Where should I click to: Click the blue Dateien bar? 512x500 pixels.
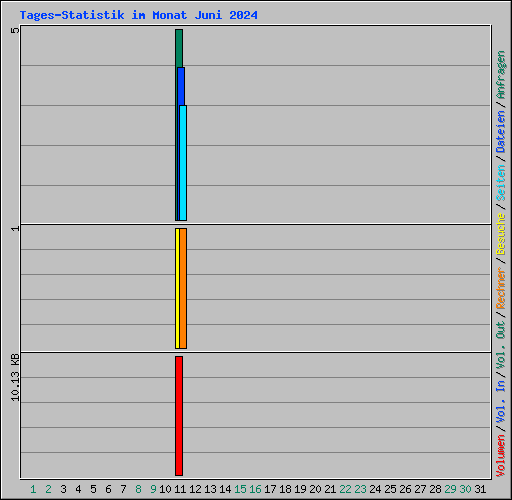pos(181,86)
